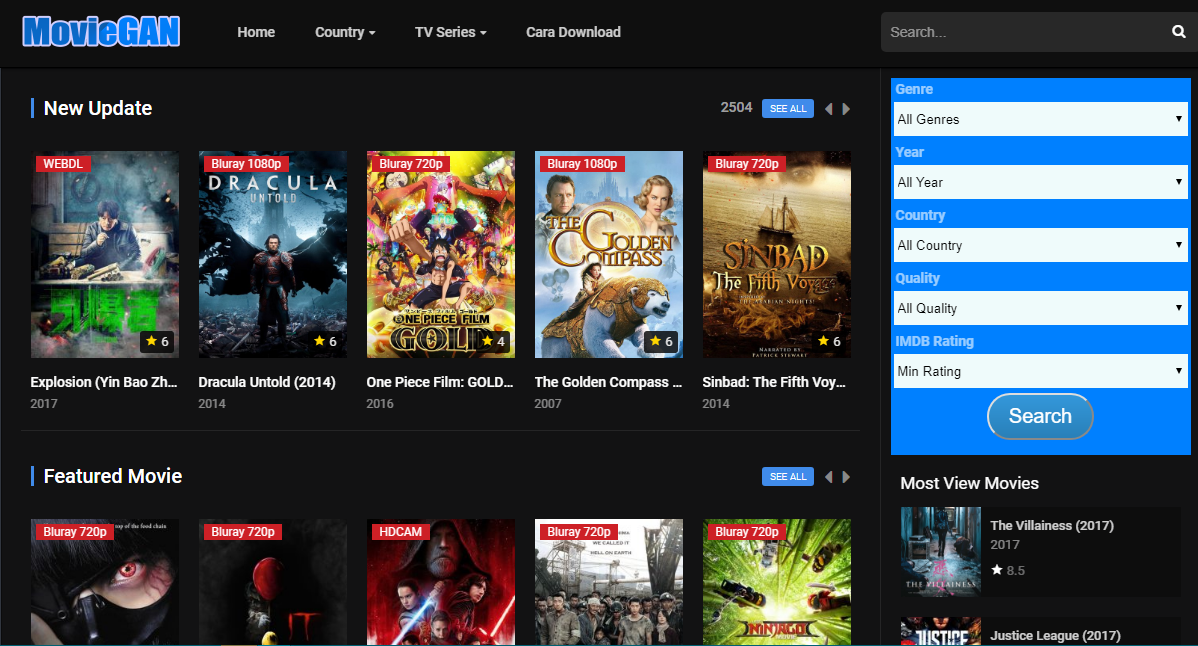Expand the Country menu in navbar
Screen dimensions: 1198x646
[x=345, y=32]
